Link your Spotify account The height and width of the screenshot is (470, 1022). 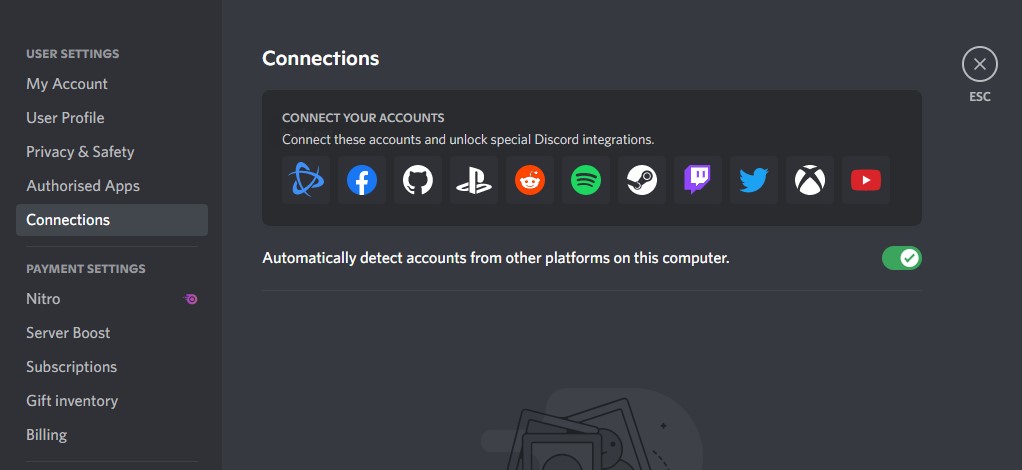coord(586,180)
